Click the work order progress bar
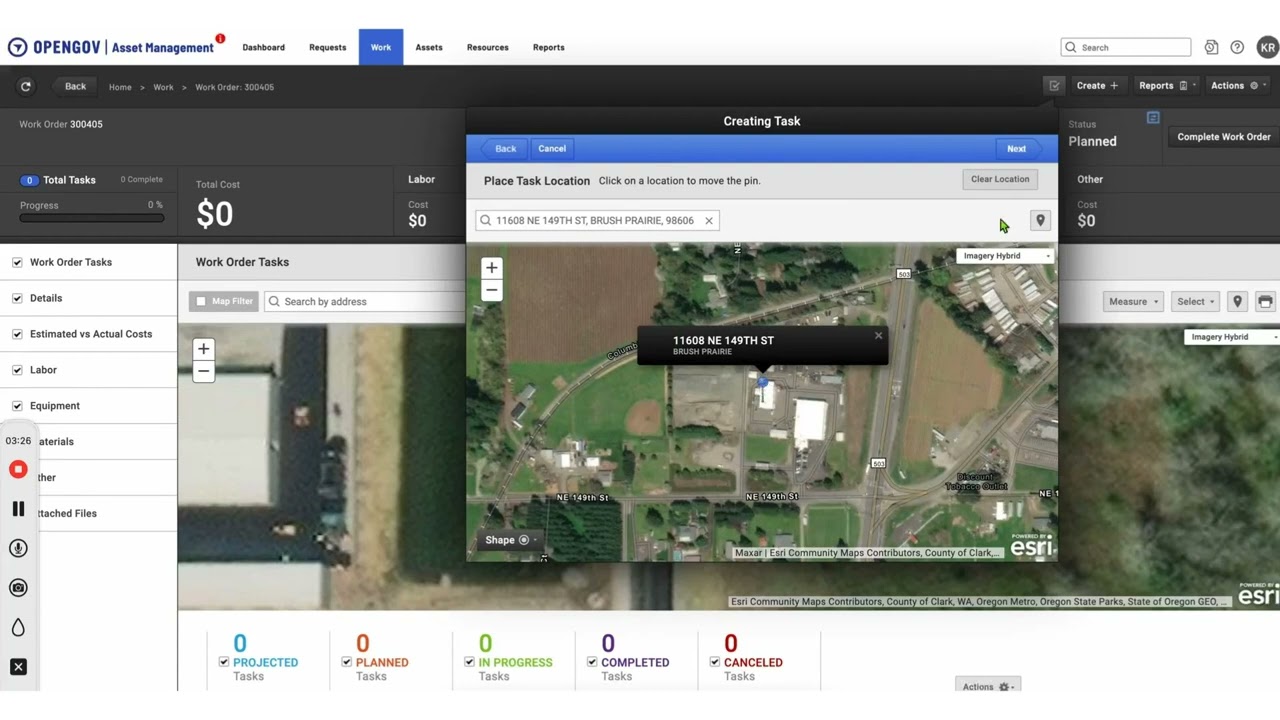Viewport: 1280px width, 720px height. pyautogui.click(x=92, y=216)
